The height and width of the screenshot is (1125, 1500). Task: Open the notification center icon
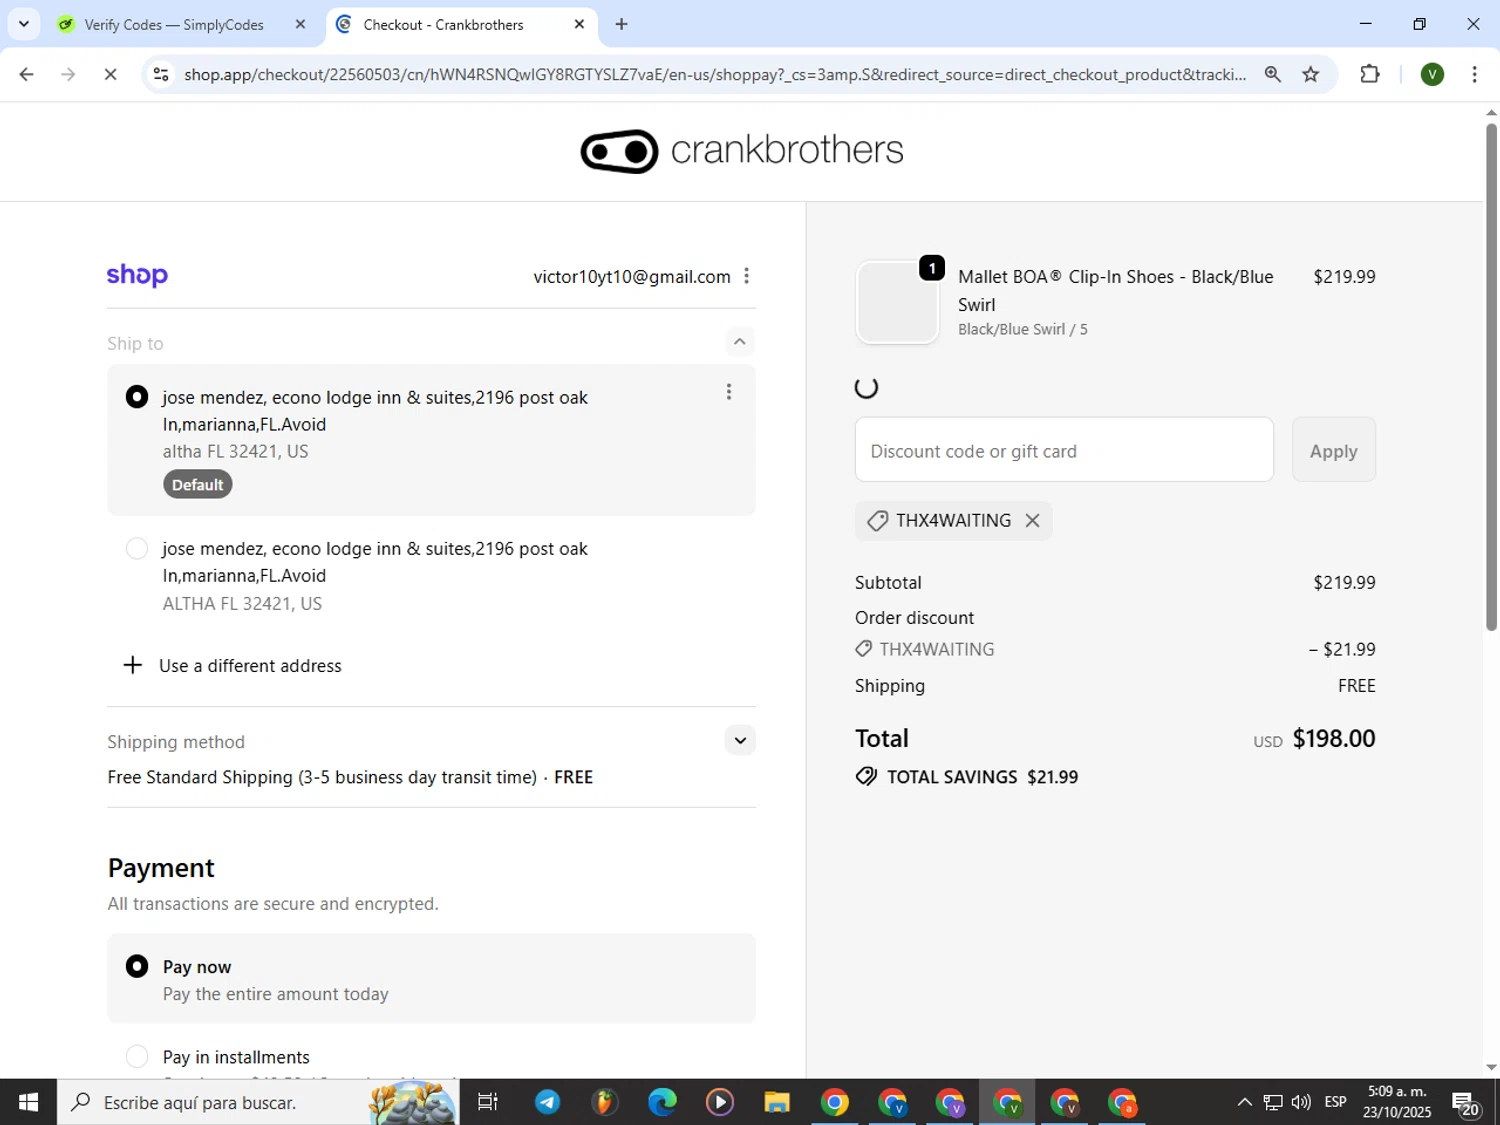[1466, 1102]
